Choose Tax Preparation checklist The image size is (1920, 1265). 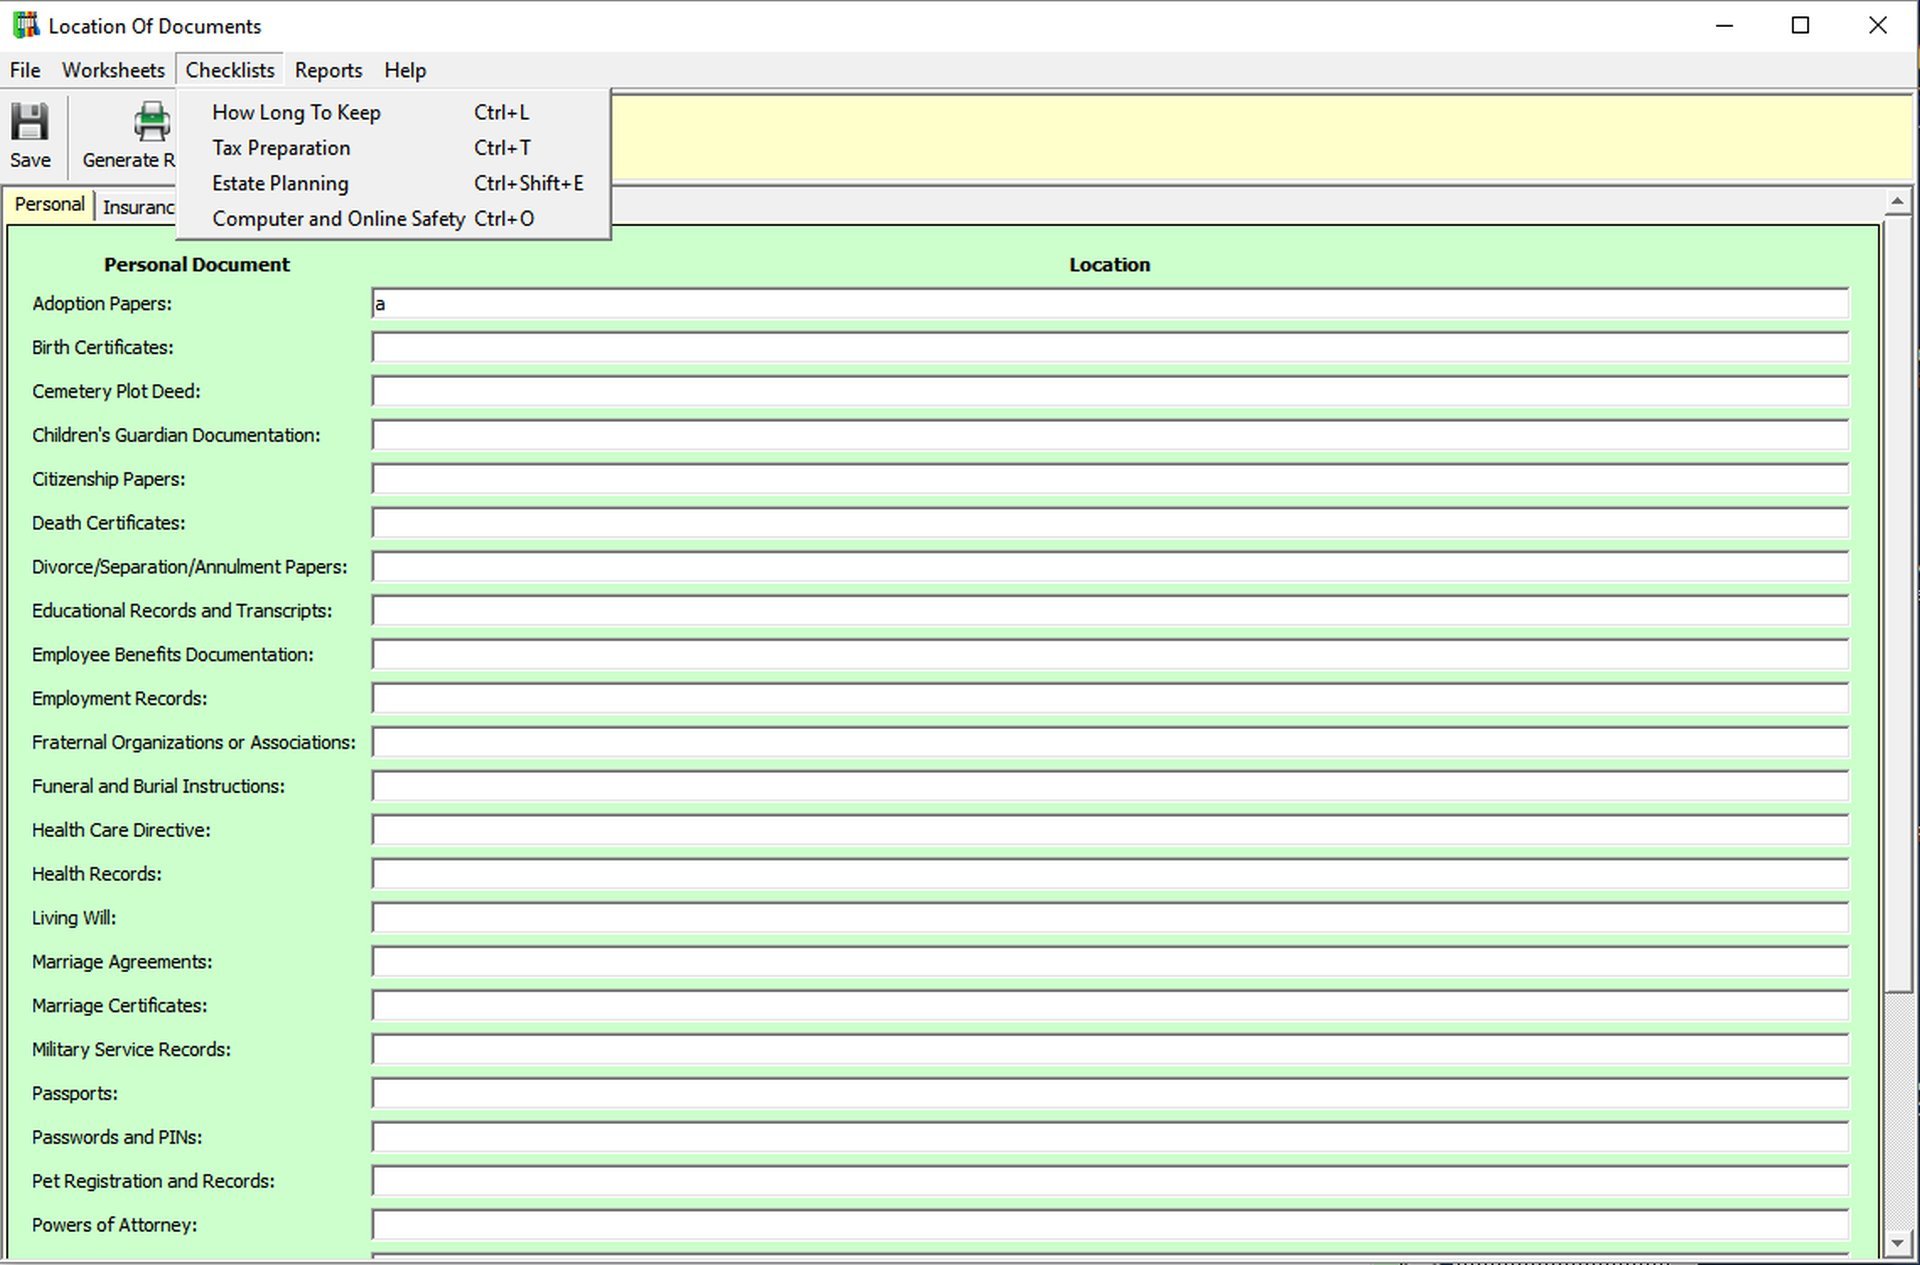point(393,148)
